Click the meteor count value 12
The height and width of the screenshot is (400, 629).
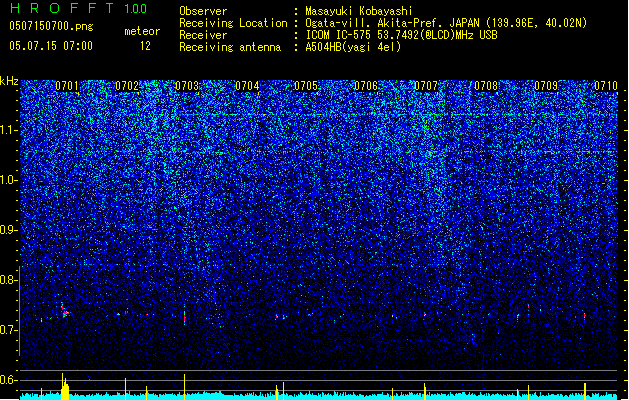click(145, 46)
